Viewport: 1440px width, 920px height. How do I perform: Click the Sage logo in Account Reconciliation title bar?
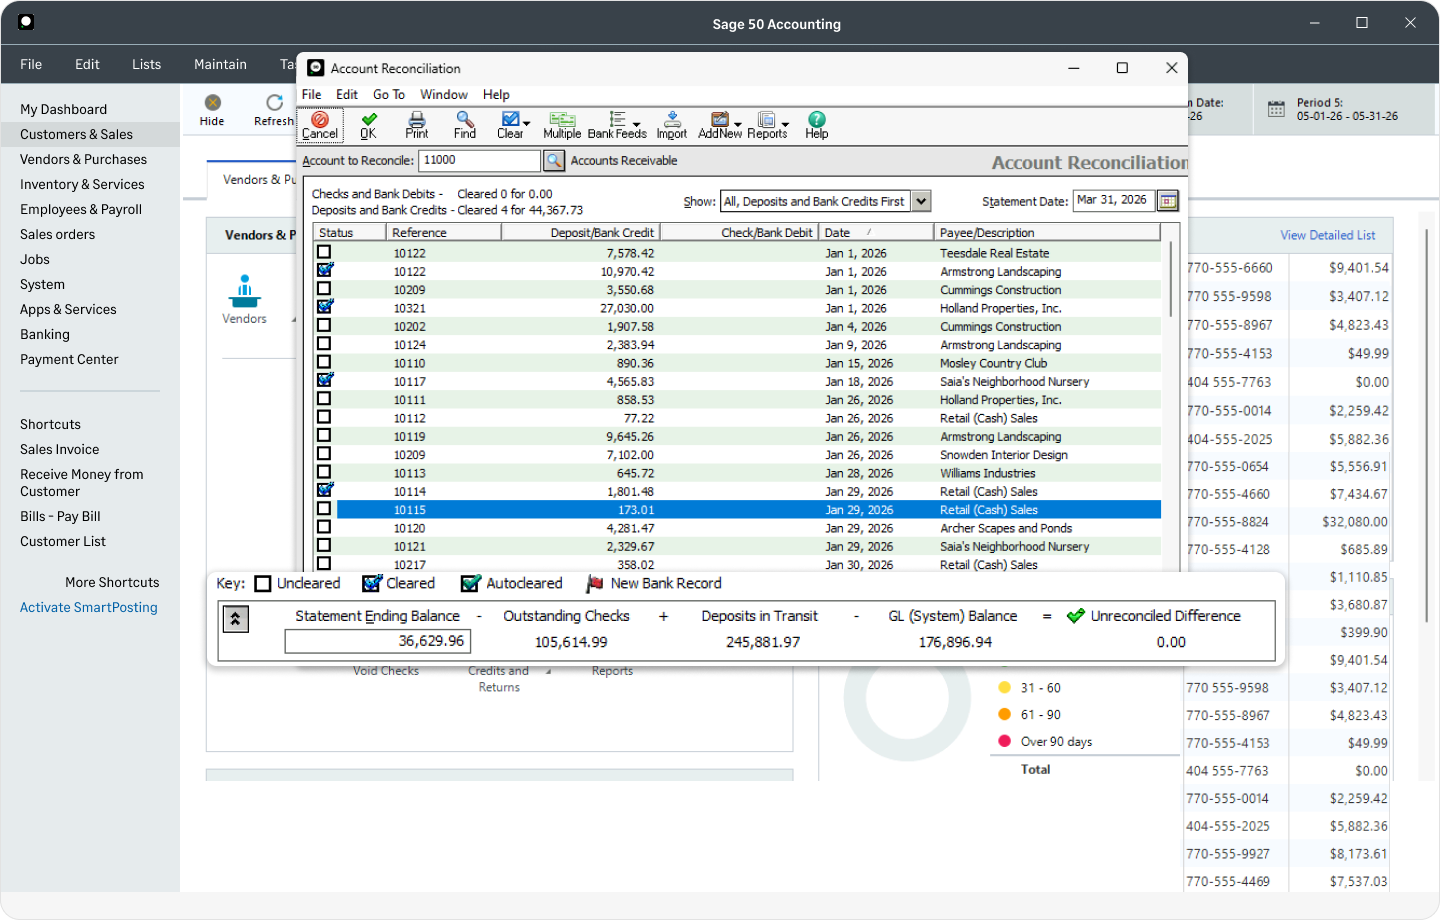pos(316,68)
